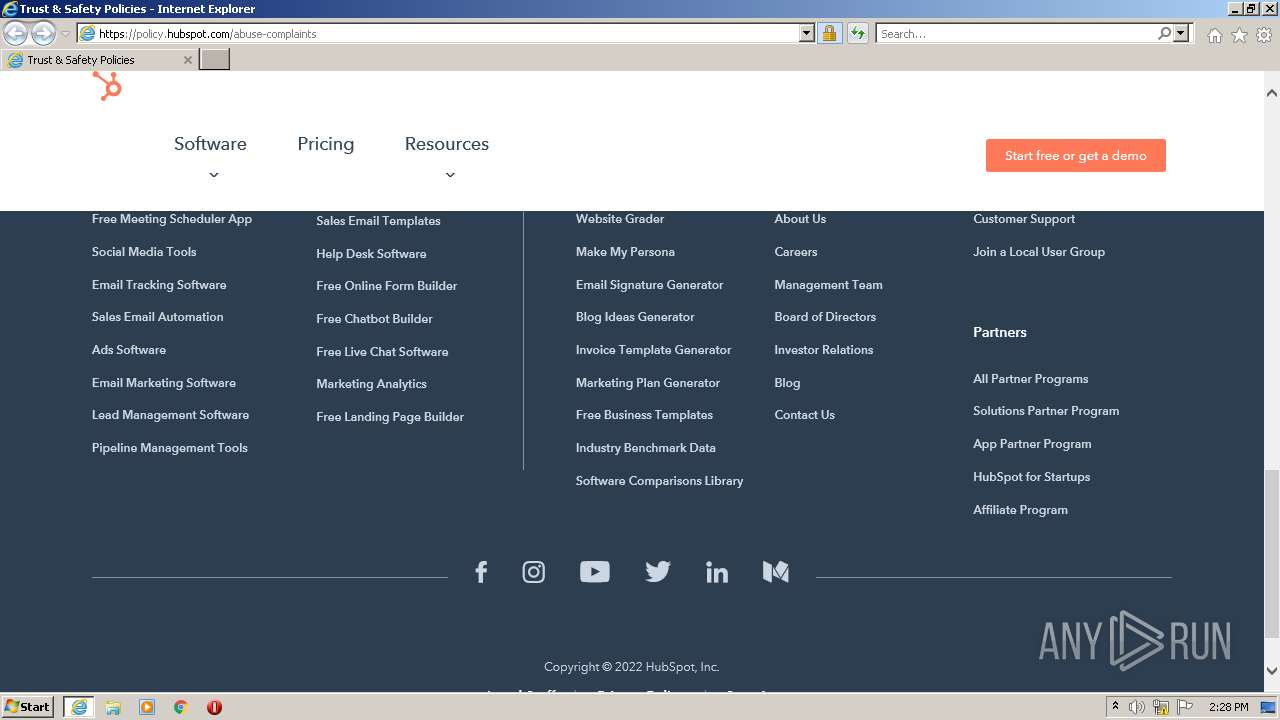Show hidden tray icons arrow
This screenshot has height=720, width=1280.
coord(1115,706)
